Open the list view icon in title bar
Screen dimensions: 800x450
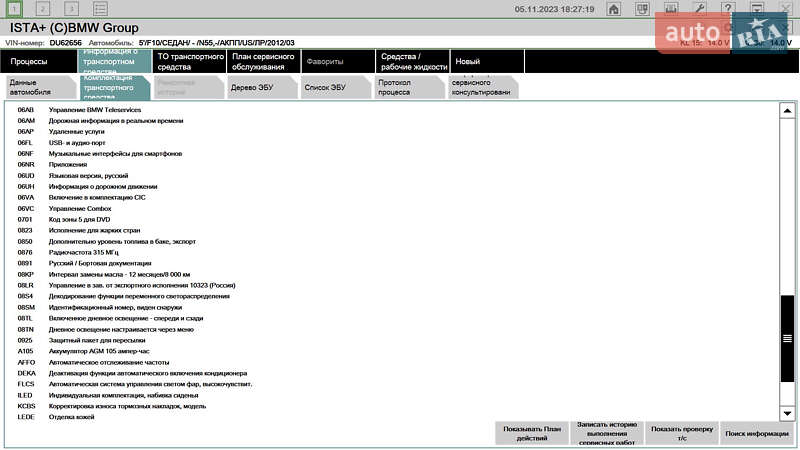(100, 8)
